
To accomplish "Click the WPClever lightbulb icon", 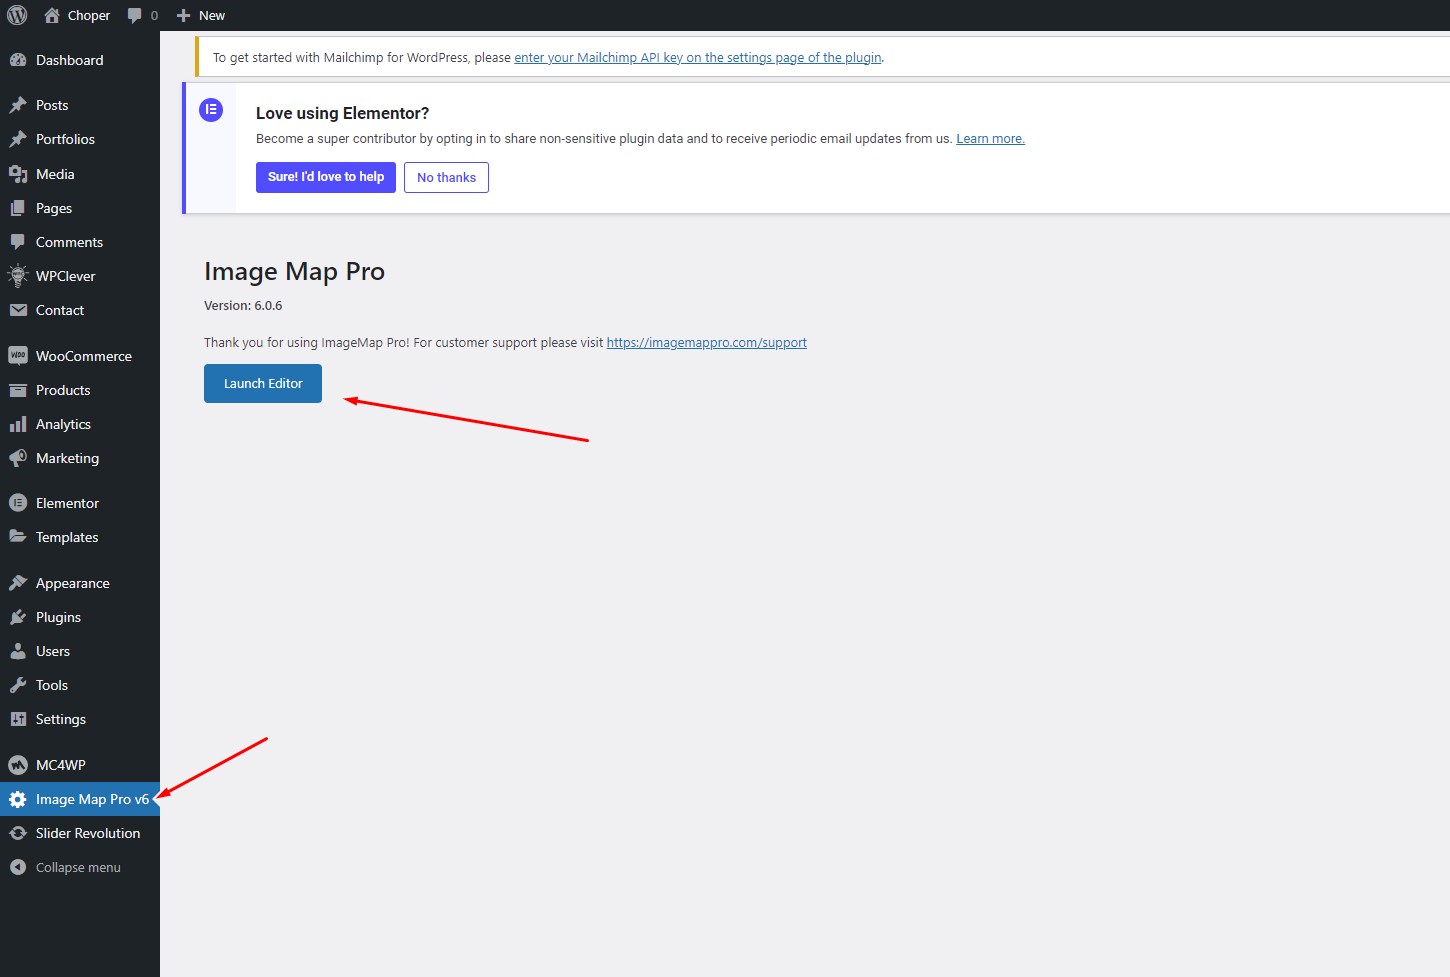I will pyautogui.click(x=18, y=276).
